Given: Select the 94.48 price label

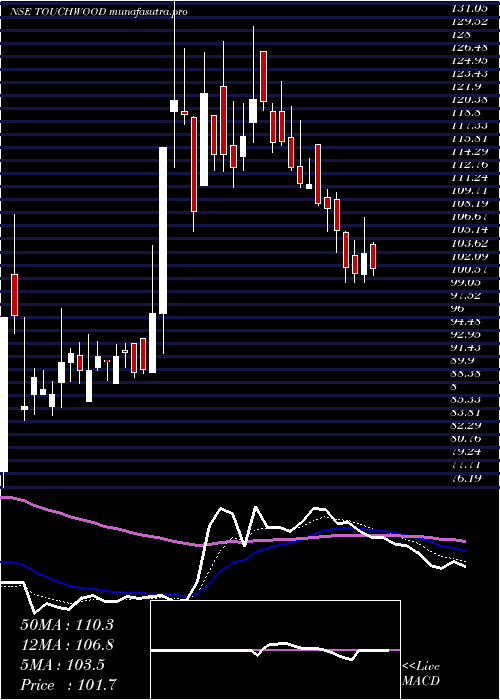Looking at the screenshot, I should (467, 322).
